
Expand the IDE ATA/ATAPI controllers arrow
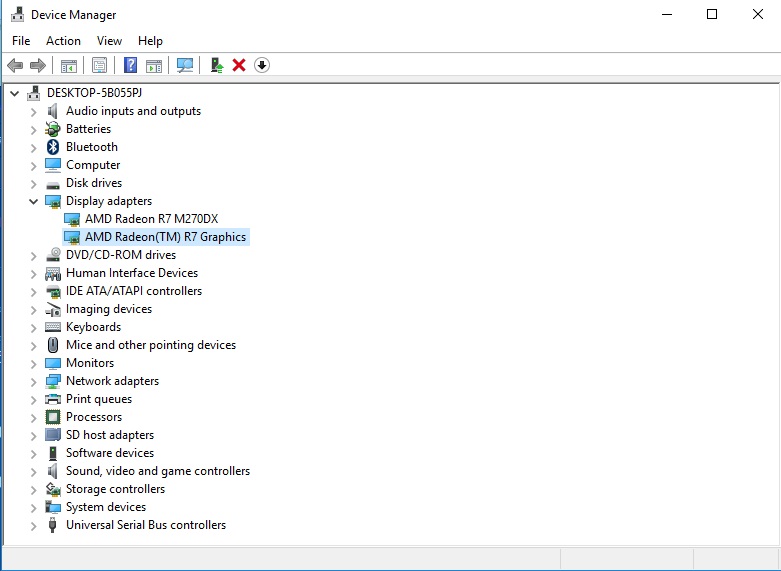point(33,291)
